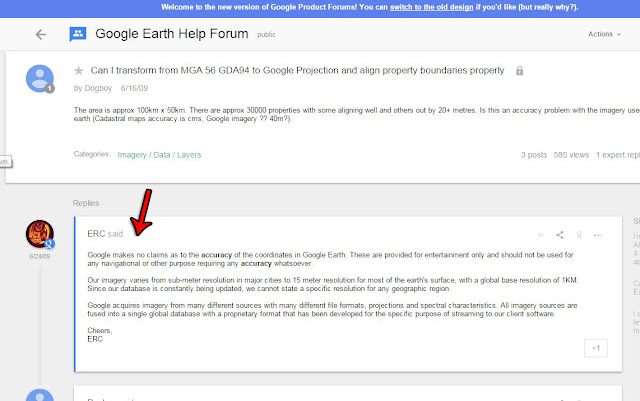Viewport: 640px width, 401px height.
Task: Open the Actions dropdown menu
Action: pos(604,34)
